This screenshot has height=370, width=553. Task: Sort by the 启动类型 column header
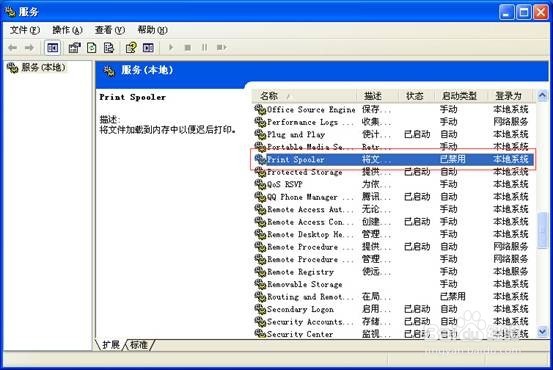click(460, 96)
